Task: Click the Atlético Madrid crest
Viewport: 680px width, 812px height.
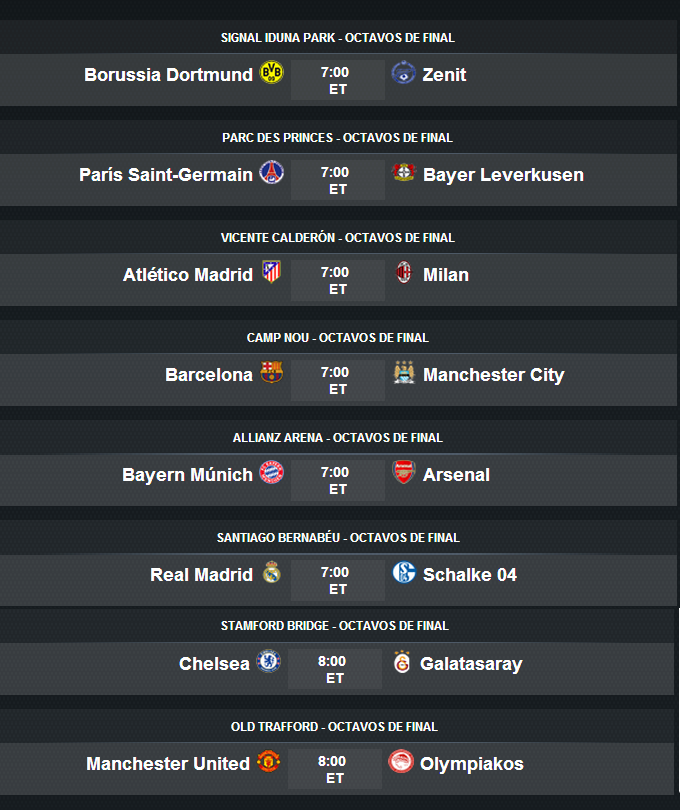Action: pyautogui.click(x=271, y=272)
